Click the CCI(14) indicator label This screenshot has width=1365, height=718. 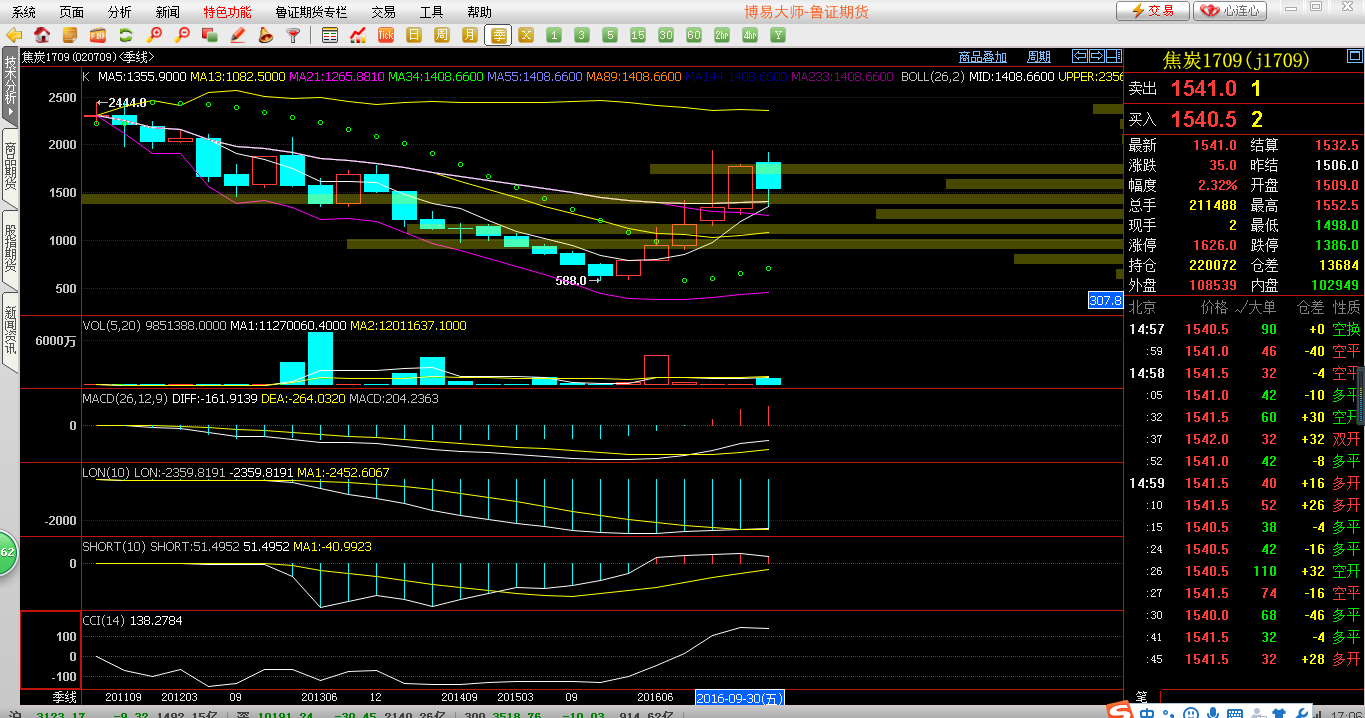point(104,621)
